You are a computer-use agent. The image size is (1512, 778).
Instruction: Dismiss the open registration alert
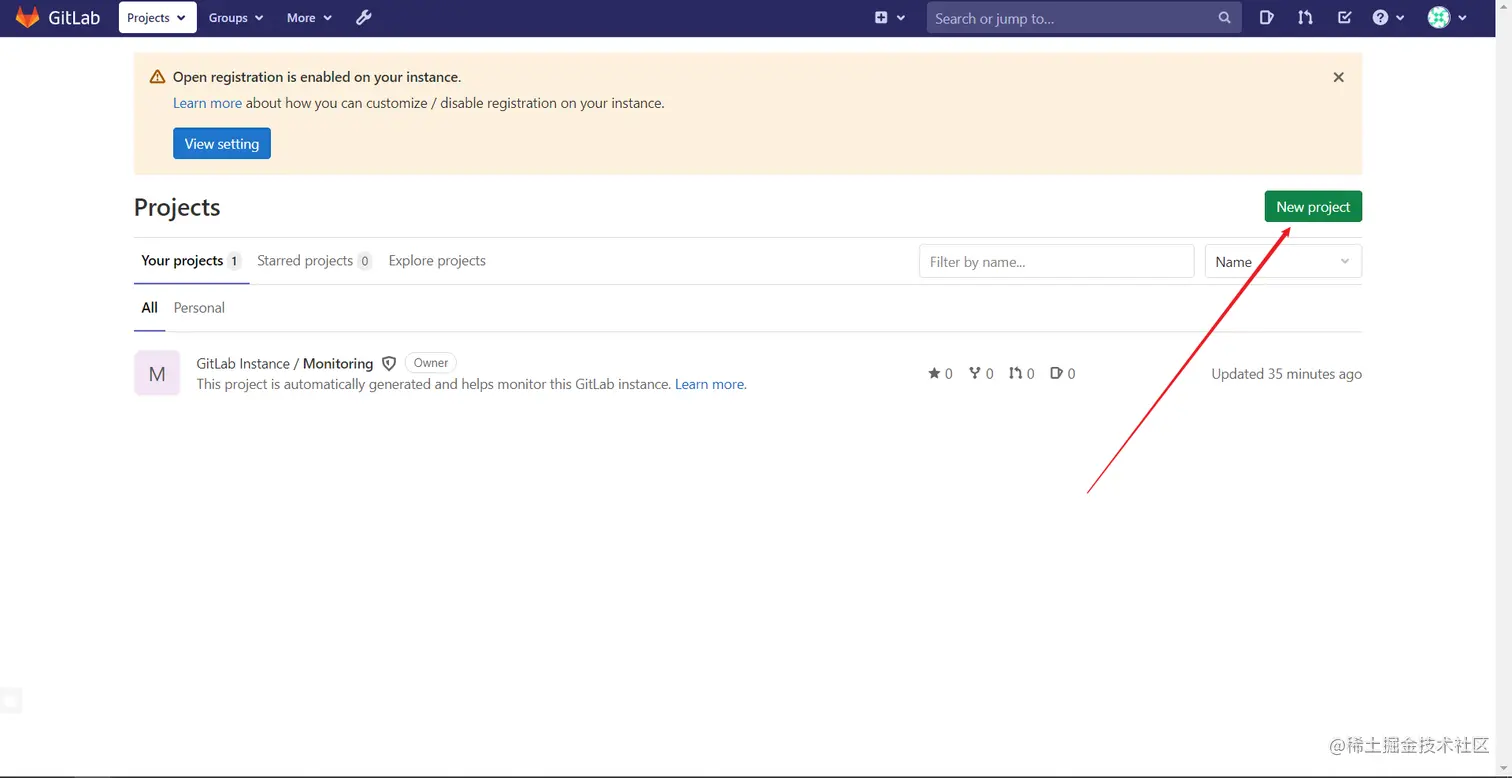click(1338, 77)
